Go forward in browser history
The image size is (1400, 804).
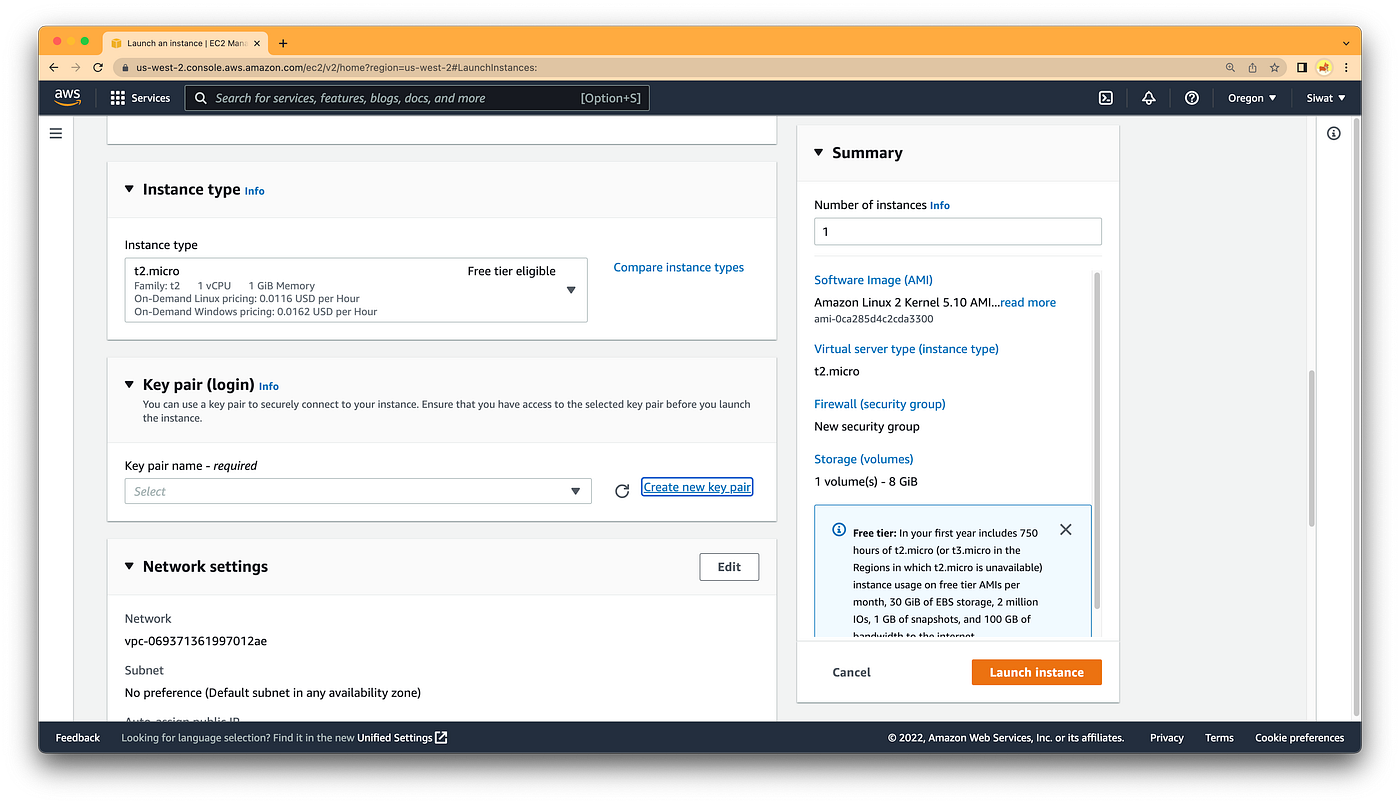pyautogui.click(x=76, y=67)
